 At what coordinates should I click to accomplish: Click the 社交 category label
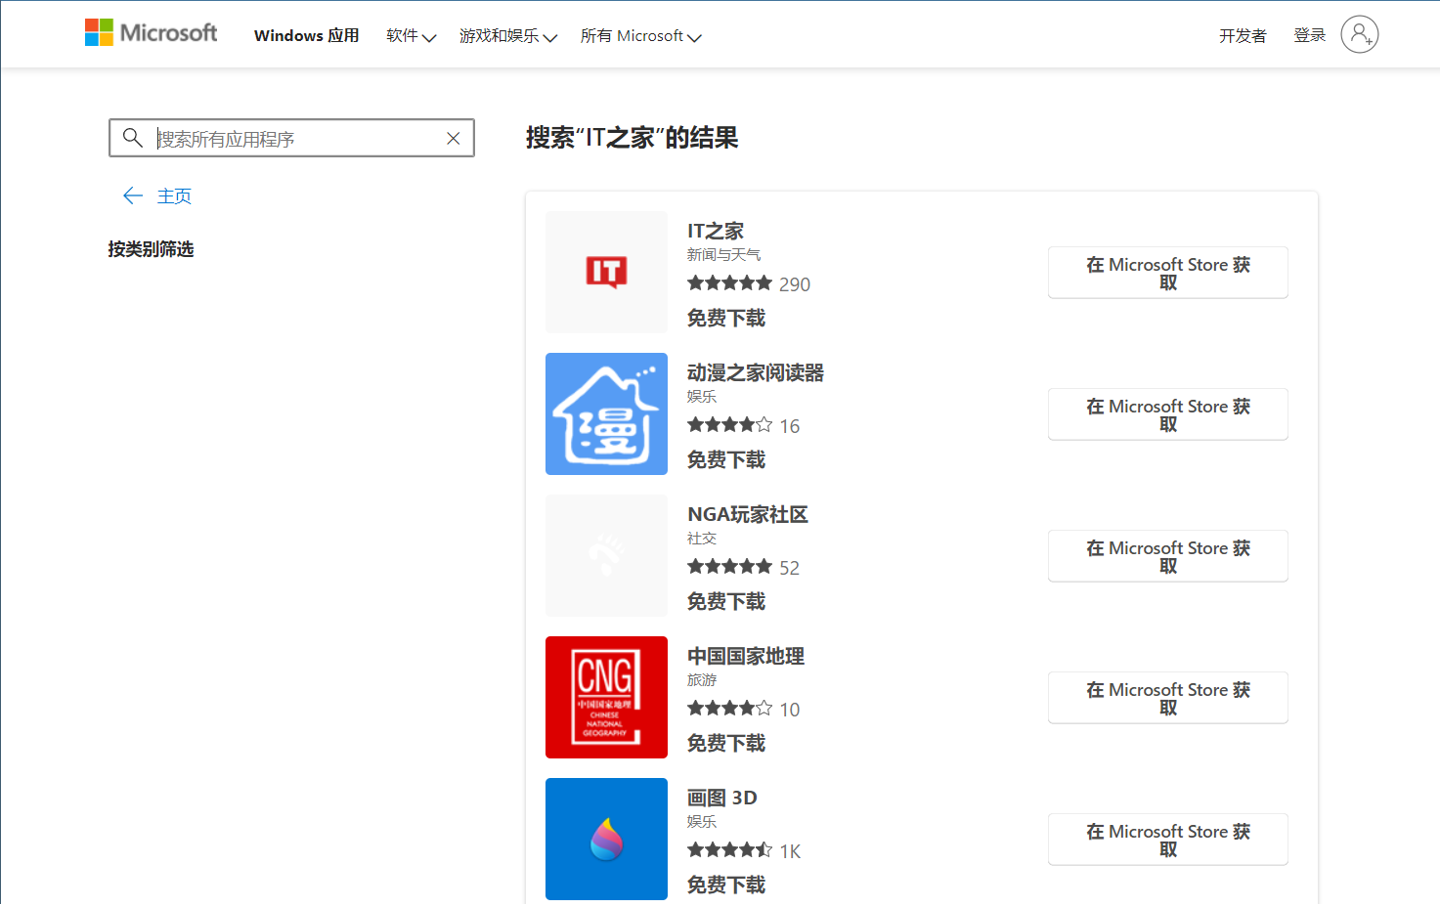pyautogui.click(x=702, y=538)
